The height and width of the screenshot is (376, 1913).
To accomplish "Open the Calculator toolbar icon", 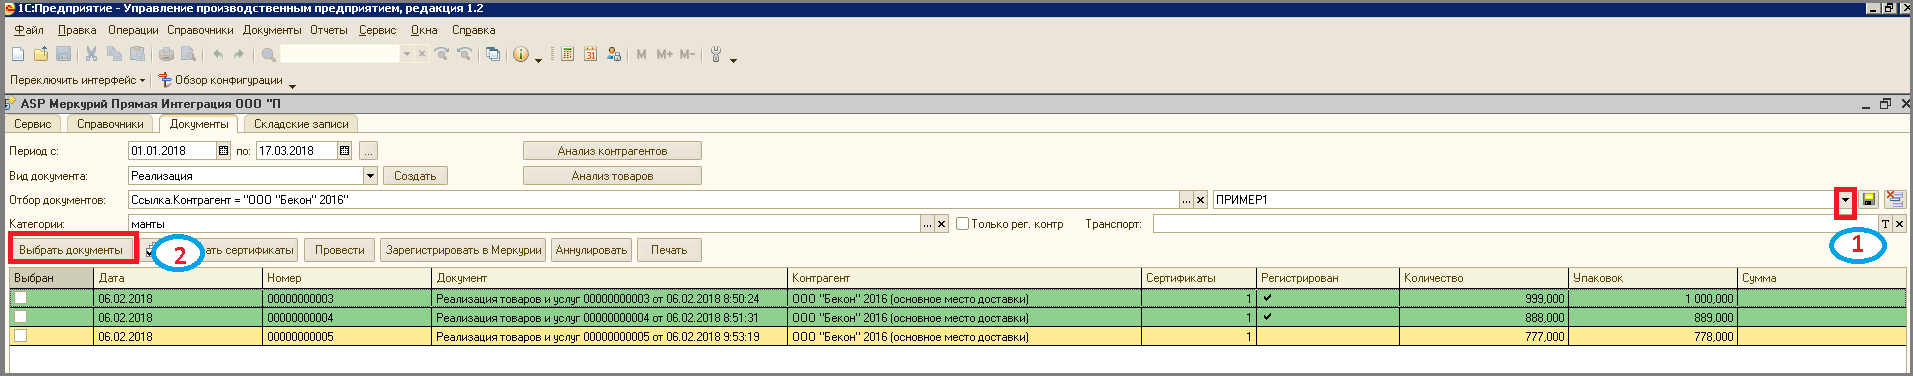I will pyautogui.click(x=567, y=54).
